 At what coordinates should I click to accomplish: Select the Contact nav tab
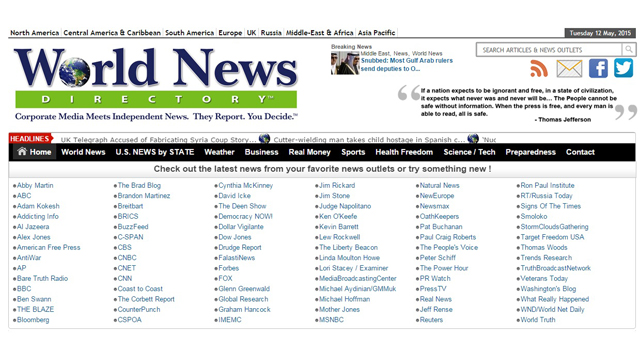point(580,152)
